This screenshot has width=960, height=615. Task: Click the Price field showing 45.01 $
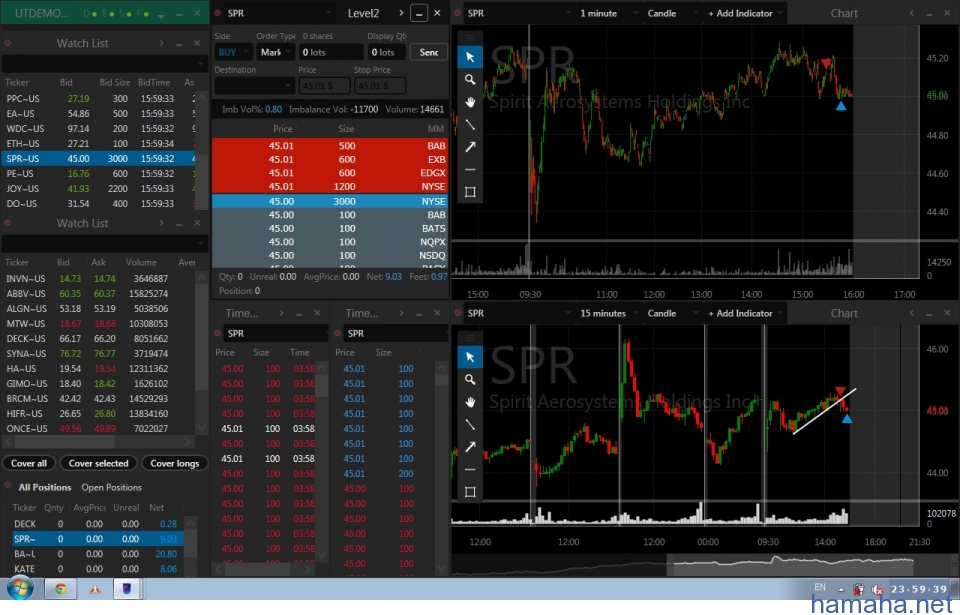pyautogui.click(x=324, y=86)
